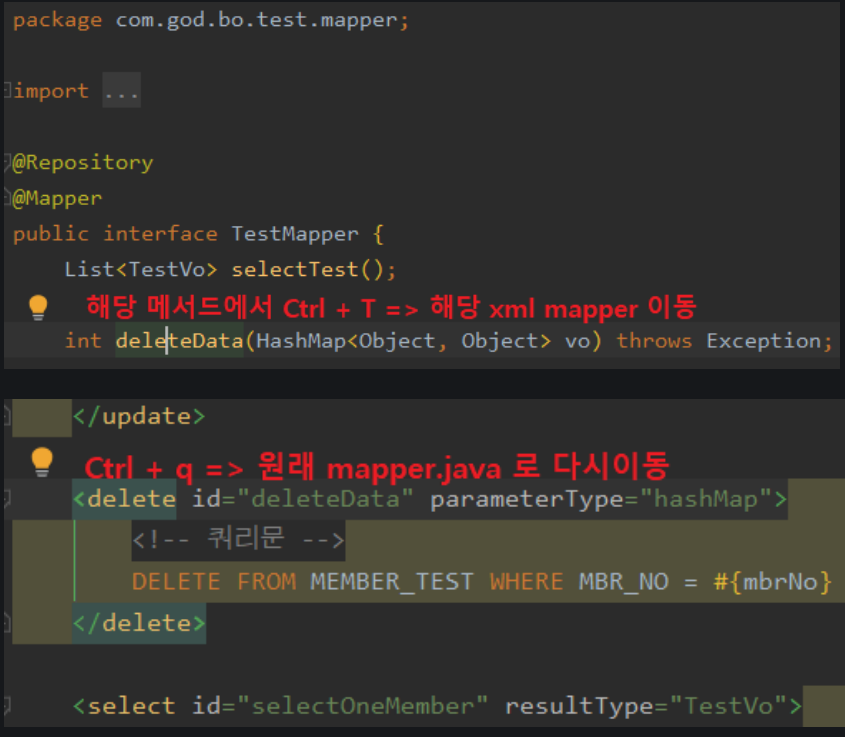The image size is (845, 737).
Task: Toggle fold marker beside @Repository annotation
Action: [x=6, y=161]
